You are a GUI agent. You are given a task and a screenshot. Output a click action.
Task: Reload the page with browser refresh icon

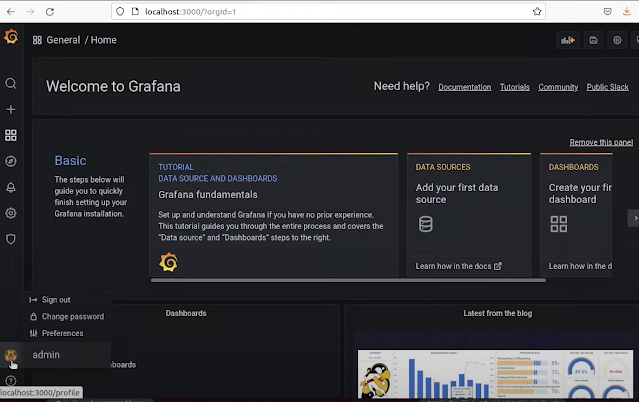50,12
